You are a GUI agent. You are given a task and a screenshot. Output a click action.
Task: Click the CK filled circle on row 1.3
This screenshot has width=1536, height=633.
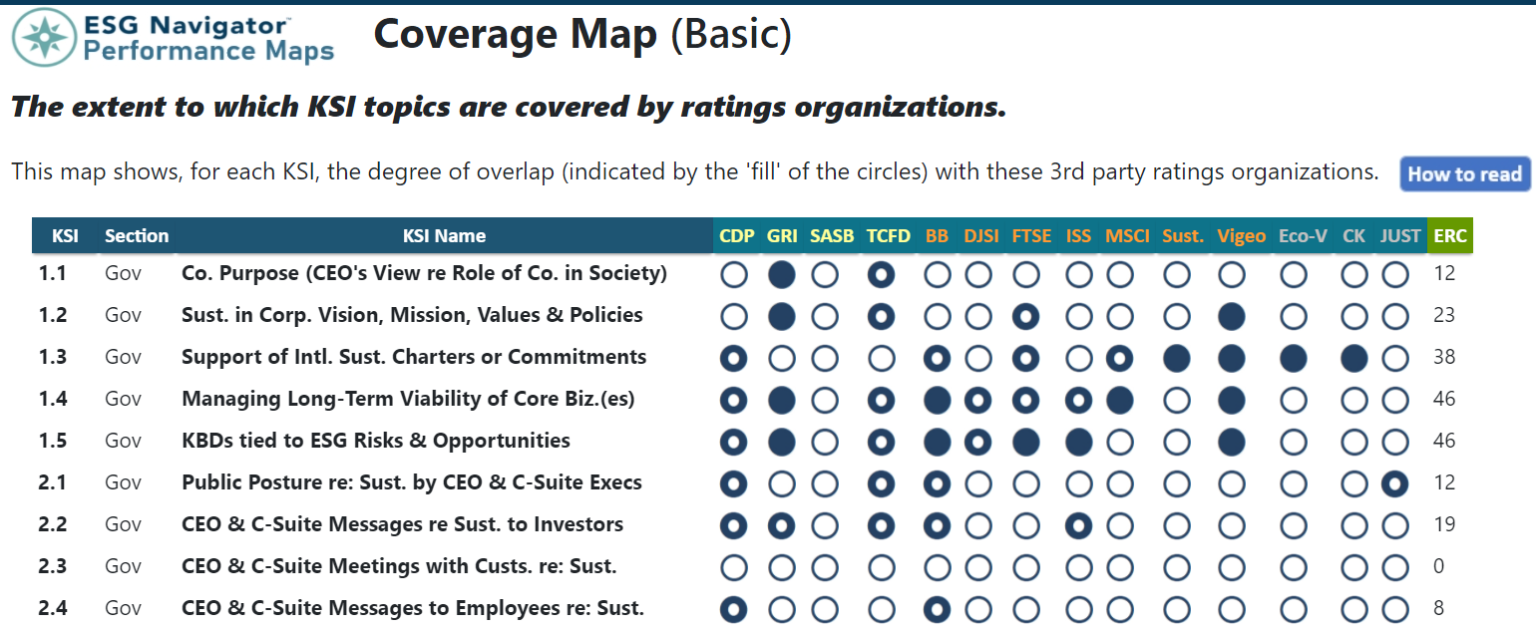[x=1352, y=357]
